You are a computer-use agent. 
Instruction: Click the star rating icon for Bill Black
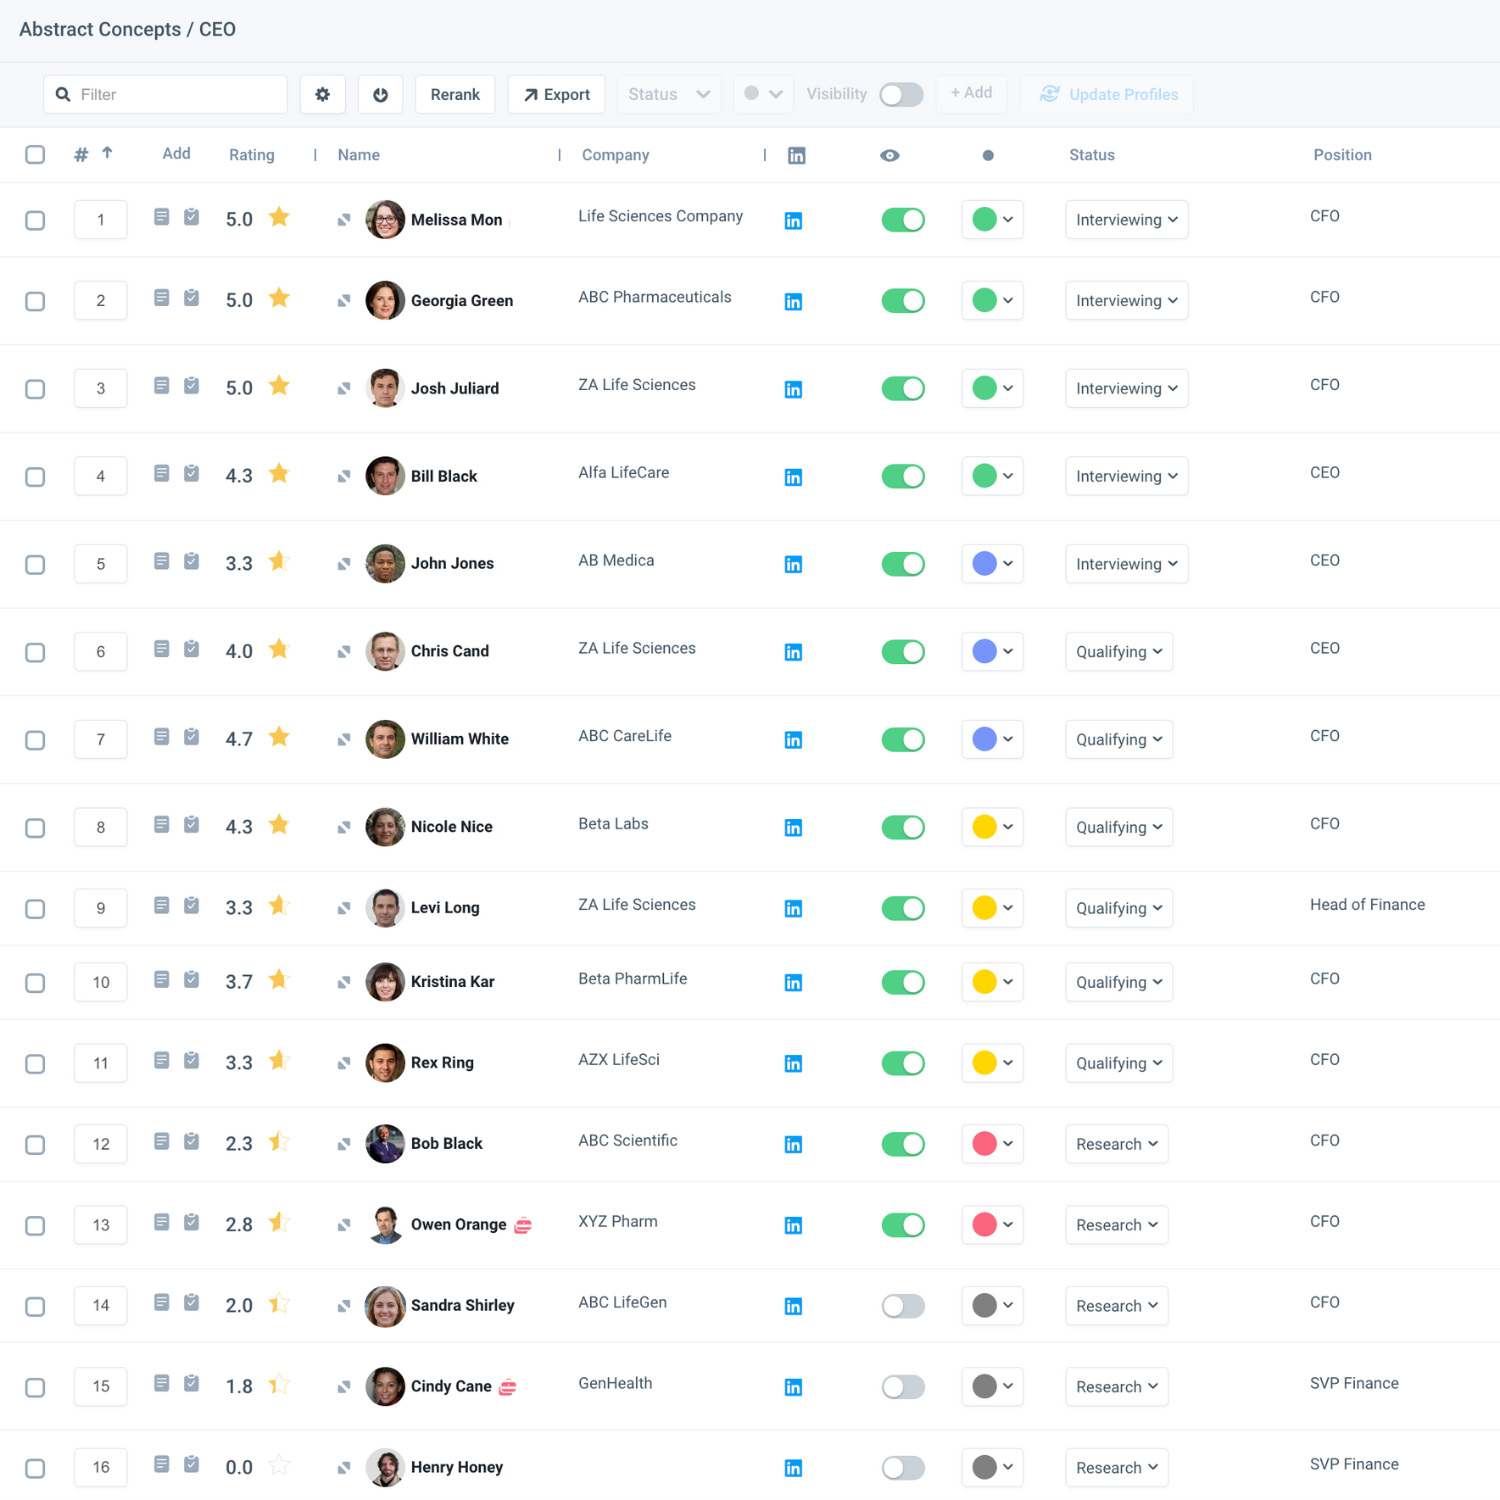(x=279, y=474)
